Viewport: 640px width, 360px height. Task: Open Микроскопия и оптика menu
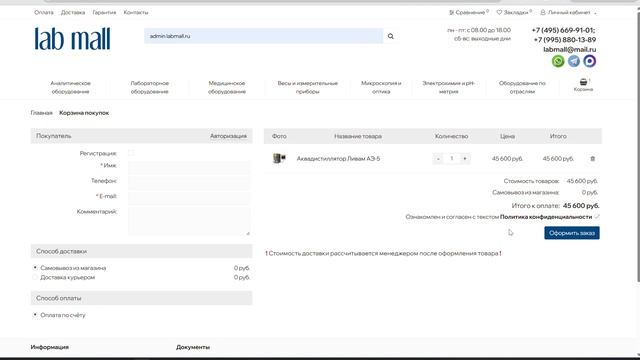coord(381,87)
